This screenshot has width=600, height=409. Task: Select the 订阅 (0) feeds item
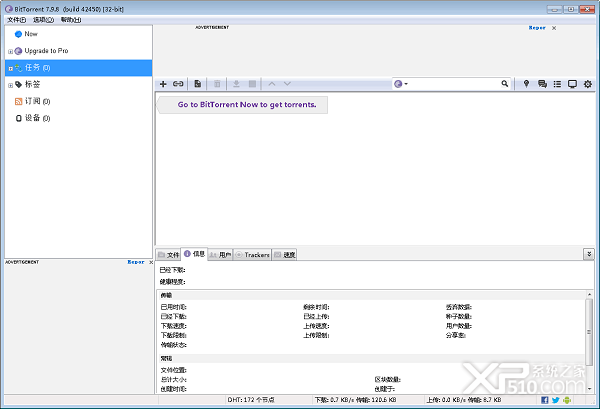click(x=78, y=101)
